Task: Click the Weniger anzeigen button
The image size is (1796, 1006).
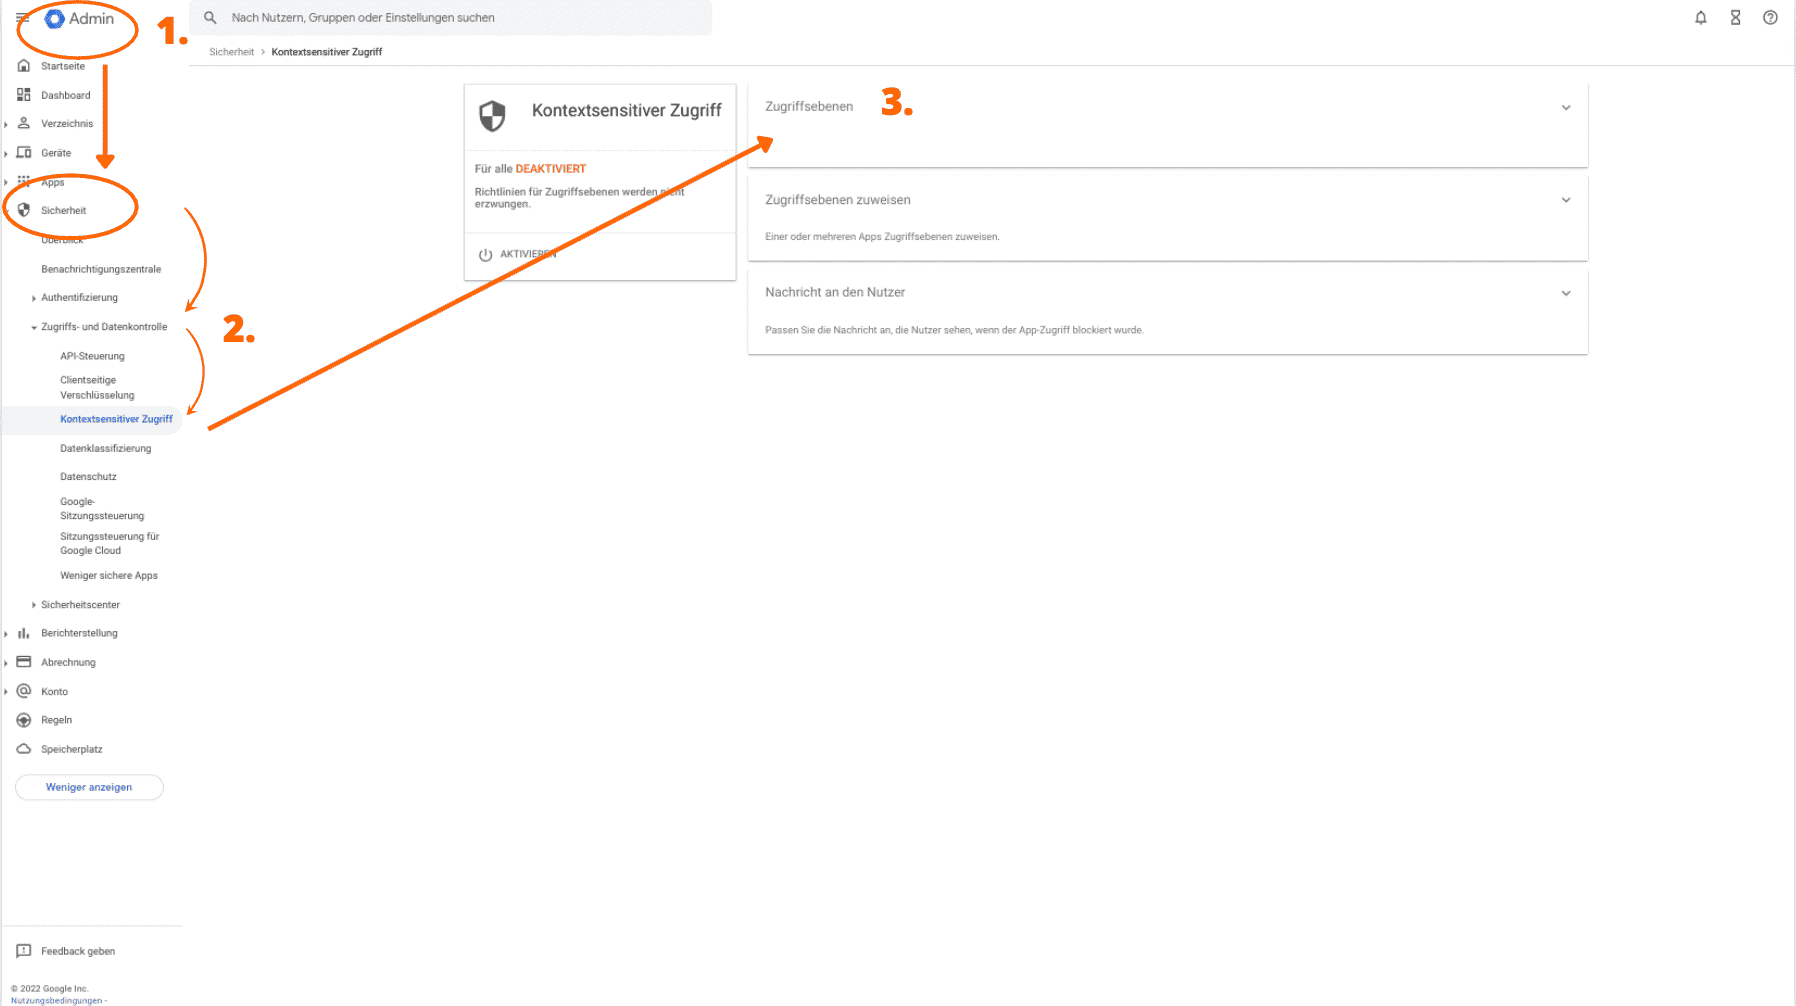Action: pos(89,787)
